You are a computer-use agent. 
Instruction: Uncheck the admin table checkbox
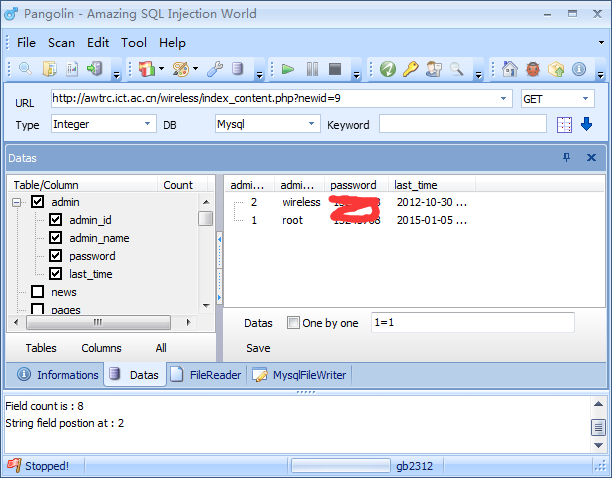(37, 202)
